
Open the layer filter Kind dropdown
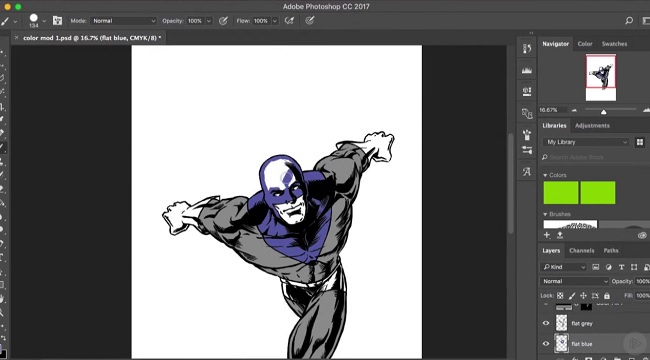pyautogui.click(x=564, y=267)
